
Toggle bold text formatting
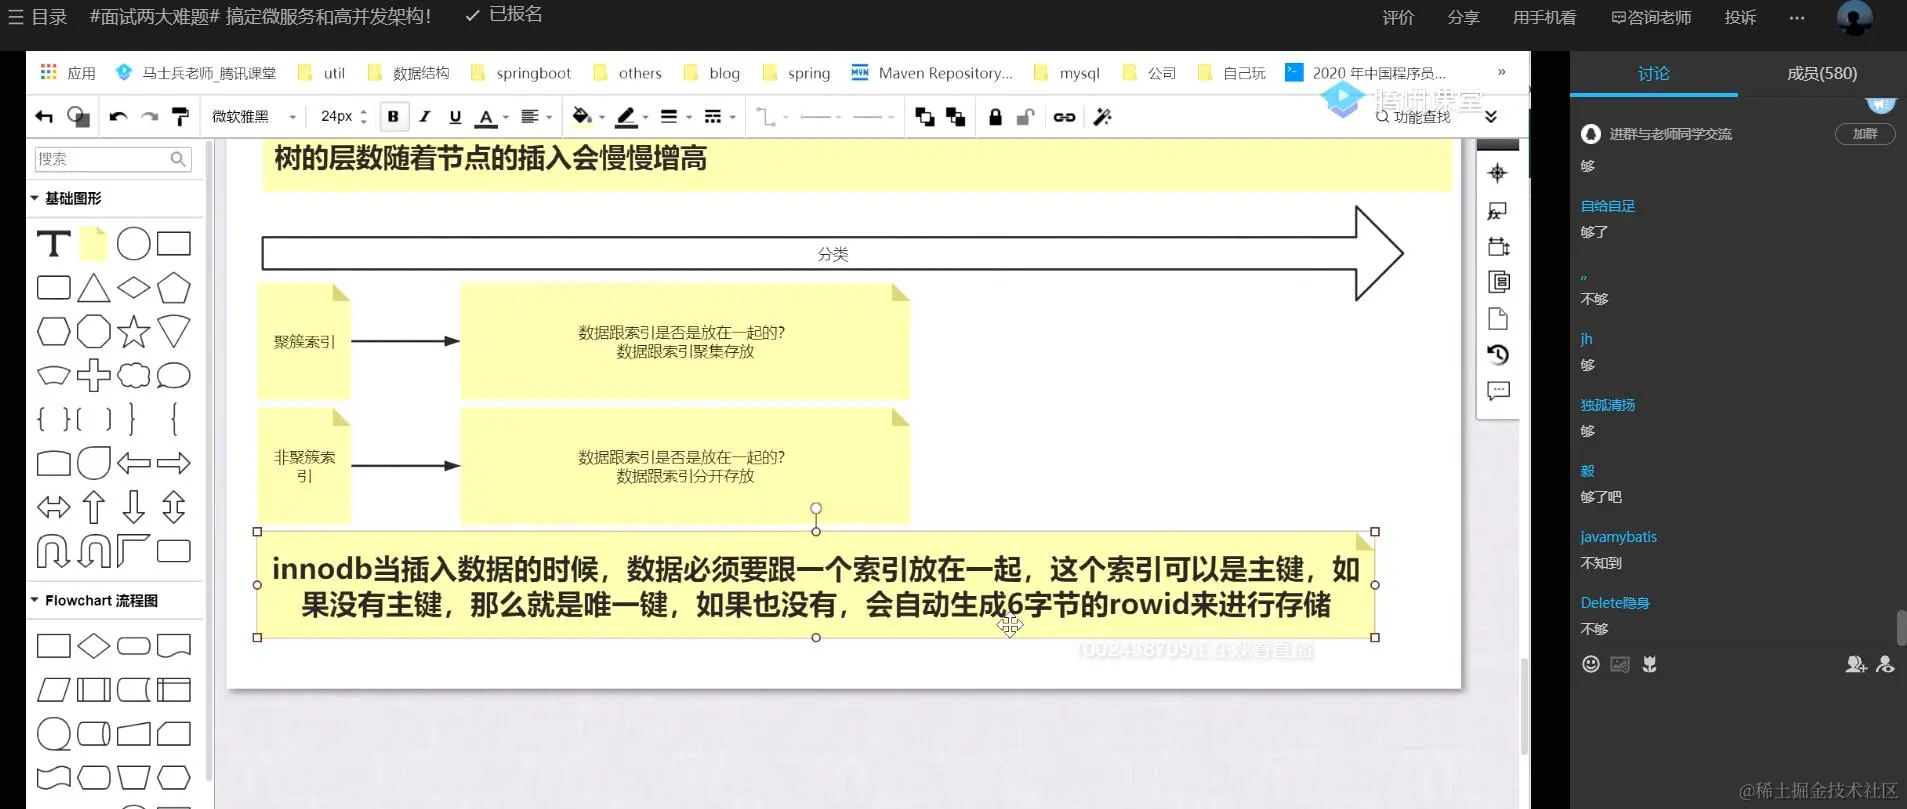[393, 117]
